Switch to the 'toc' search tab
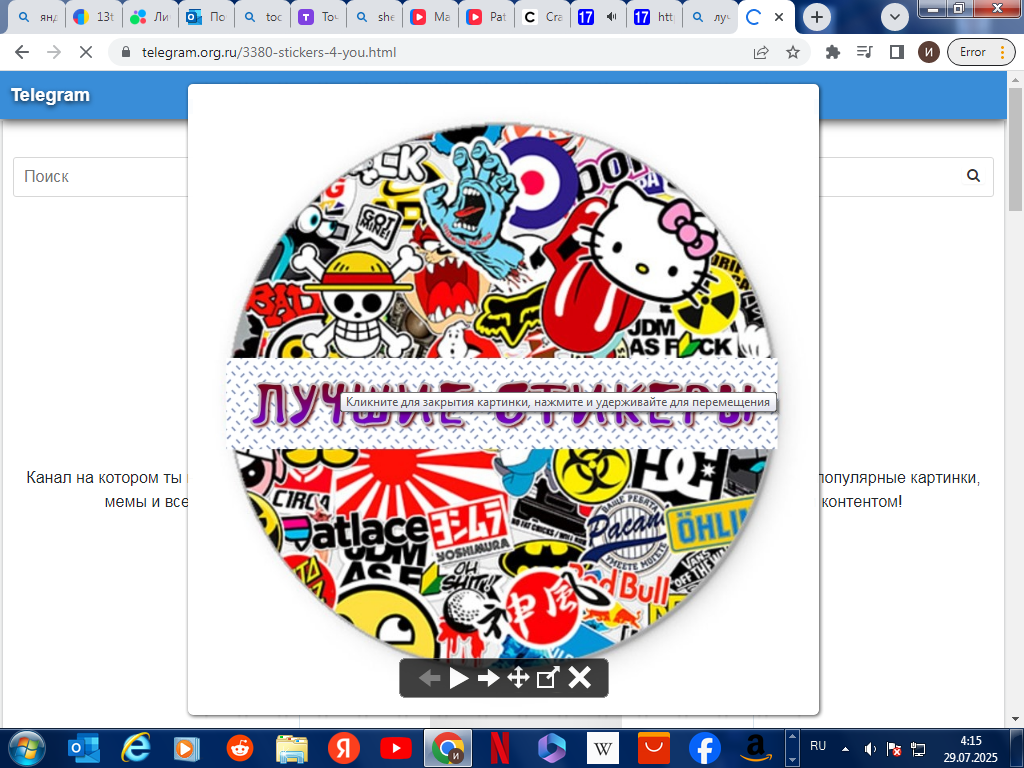Viewport: 1024px width, 768px height. [262, 17]
